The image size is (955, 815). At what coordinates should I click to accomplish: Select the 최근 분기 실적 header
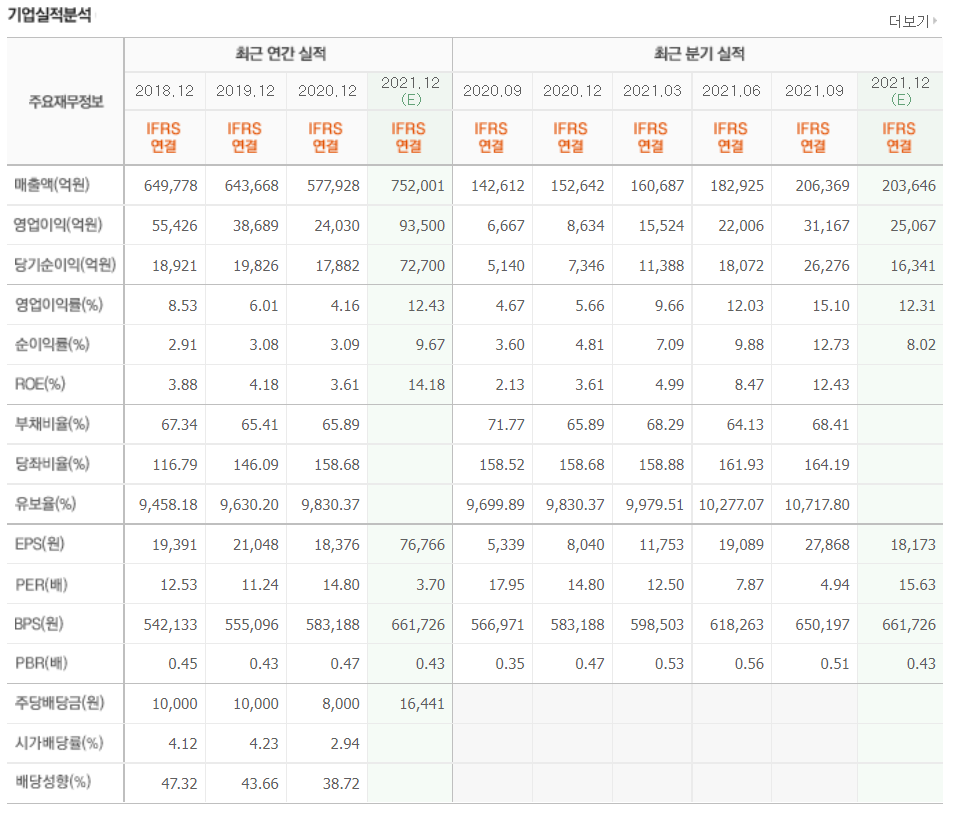[699, 54]
